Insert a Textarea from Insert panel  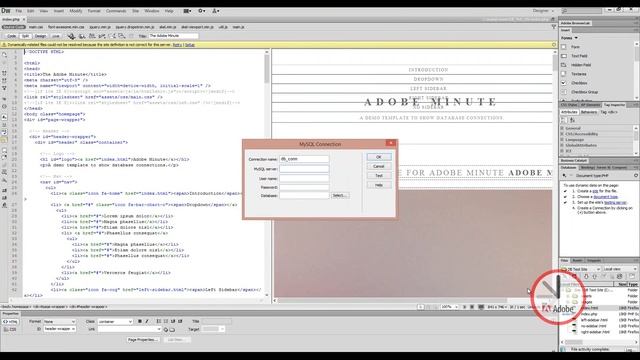578,74
